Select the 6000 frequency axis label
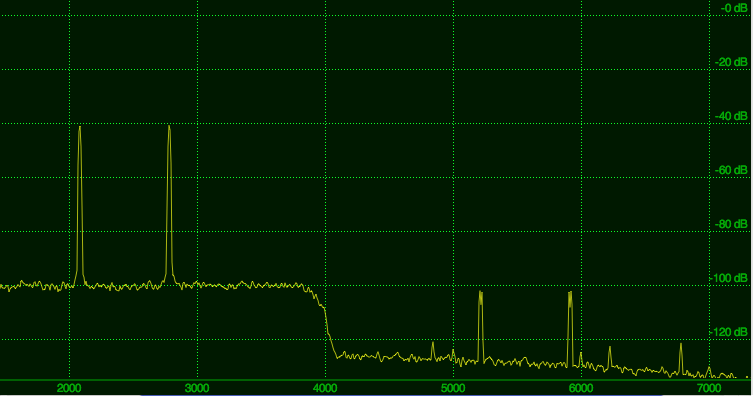The height and width of the screenshot is (396, 753). point(581,388)
